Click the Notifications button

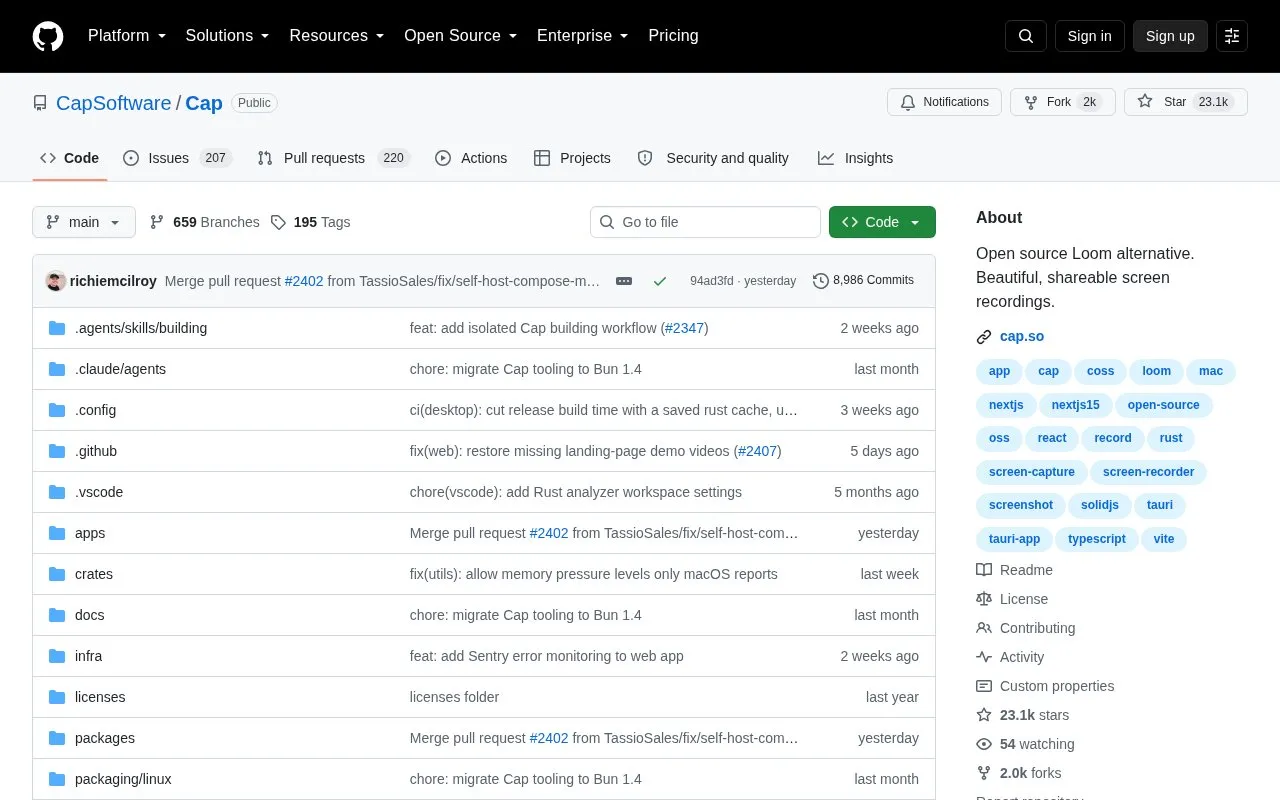click(944, 102)
